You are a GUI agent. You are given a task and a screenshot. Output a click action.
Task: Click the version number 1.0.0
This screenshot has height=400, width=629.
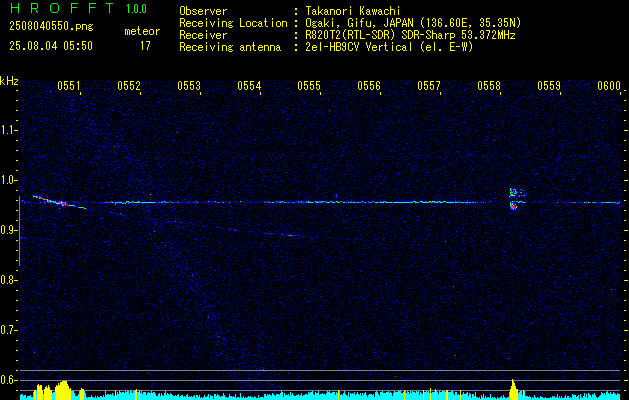pos(136,9)
